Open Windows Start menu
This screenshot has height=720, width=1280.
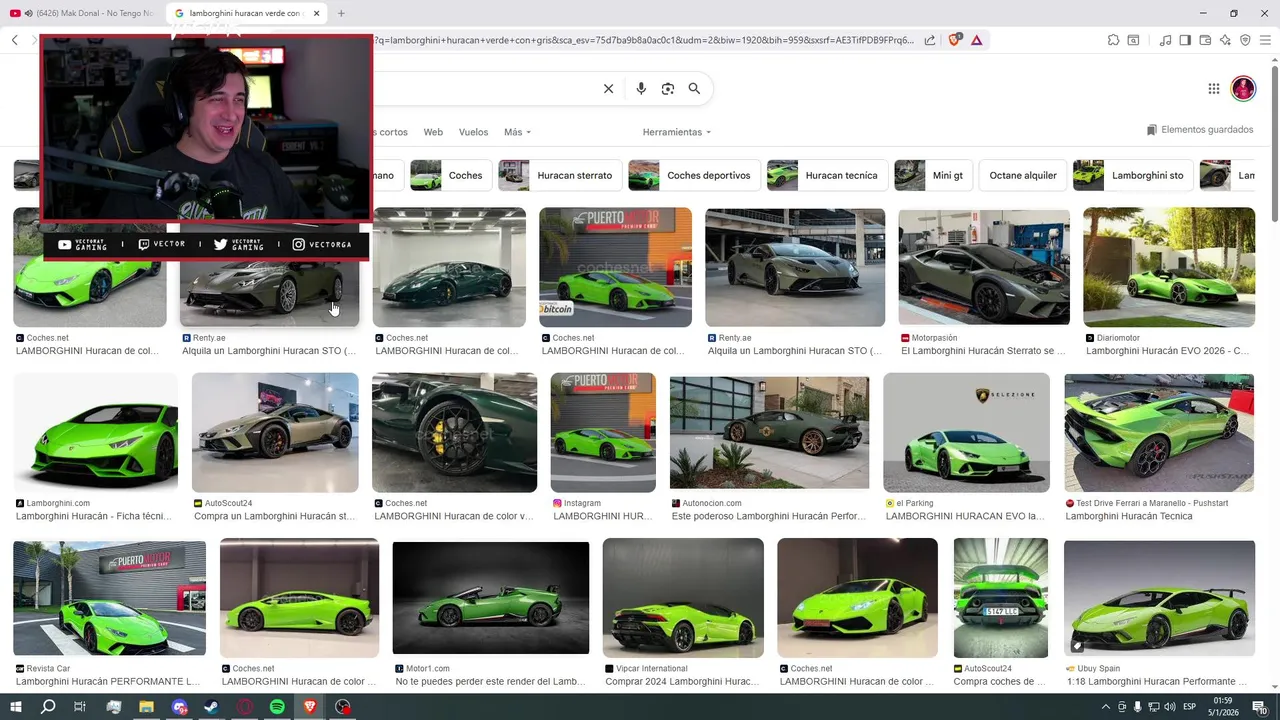pyautogui.click(x=15, y=707)
